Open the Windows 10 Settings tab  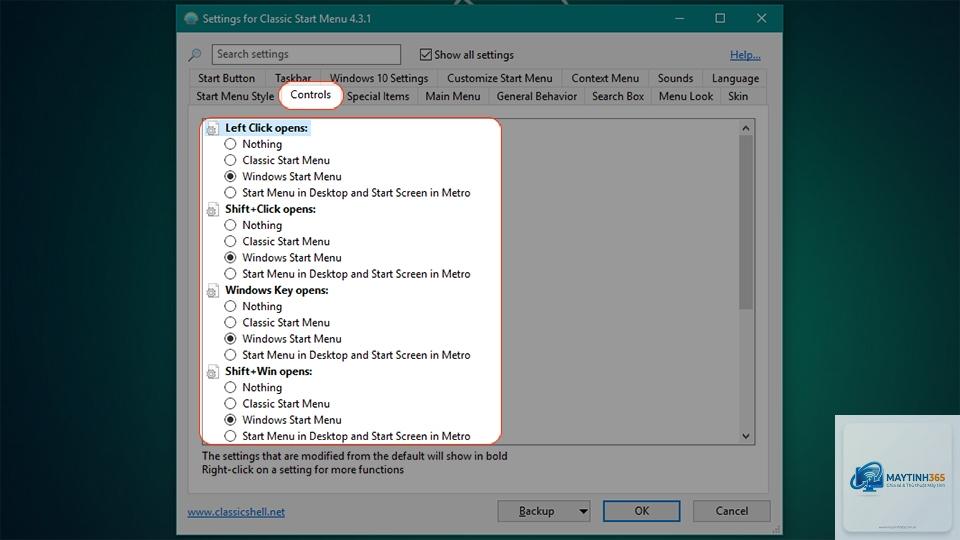[x=379, y=78]
